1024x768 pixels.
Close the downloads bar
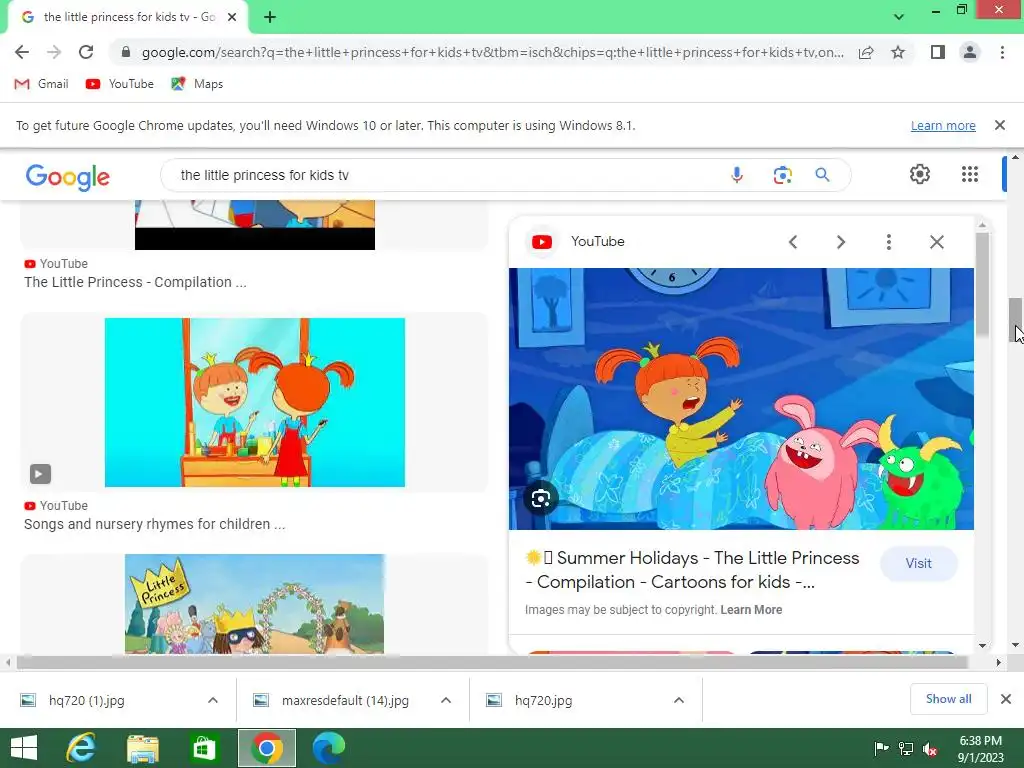pos(1006,699)
